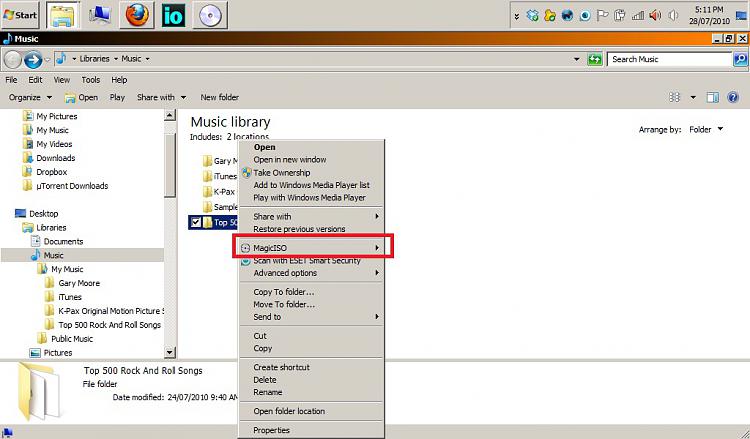Click navigation pane scroll down arrow
This screenshot has width=750, height=439.
click(x=170, y=352)
